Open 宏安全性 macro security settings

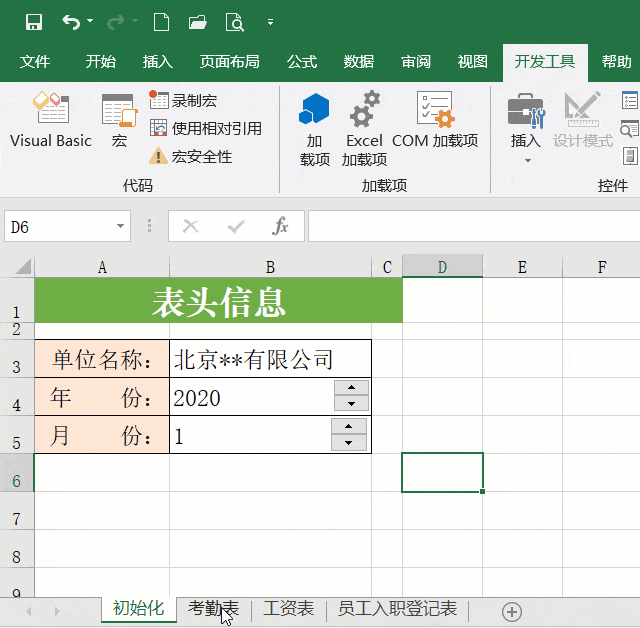pos(191,156)
